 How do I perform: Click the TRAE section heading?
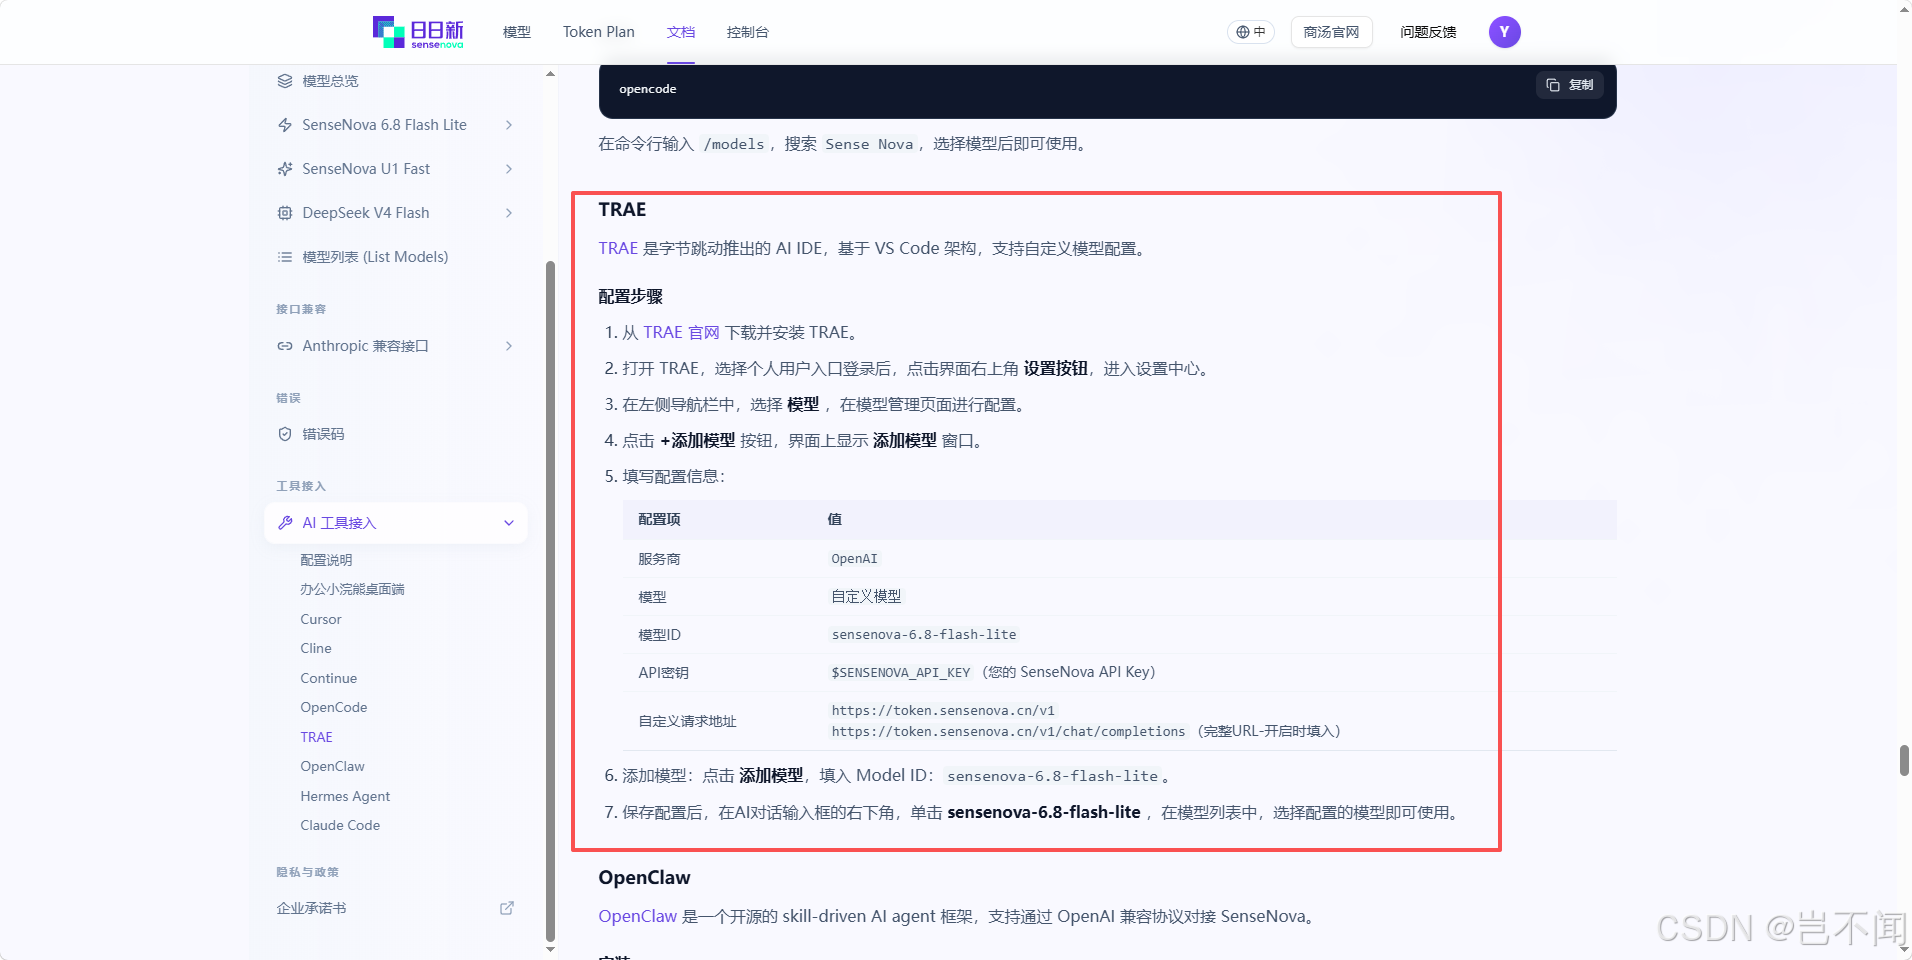(x=622, y=209)
